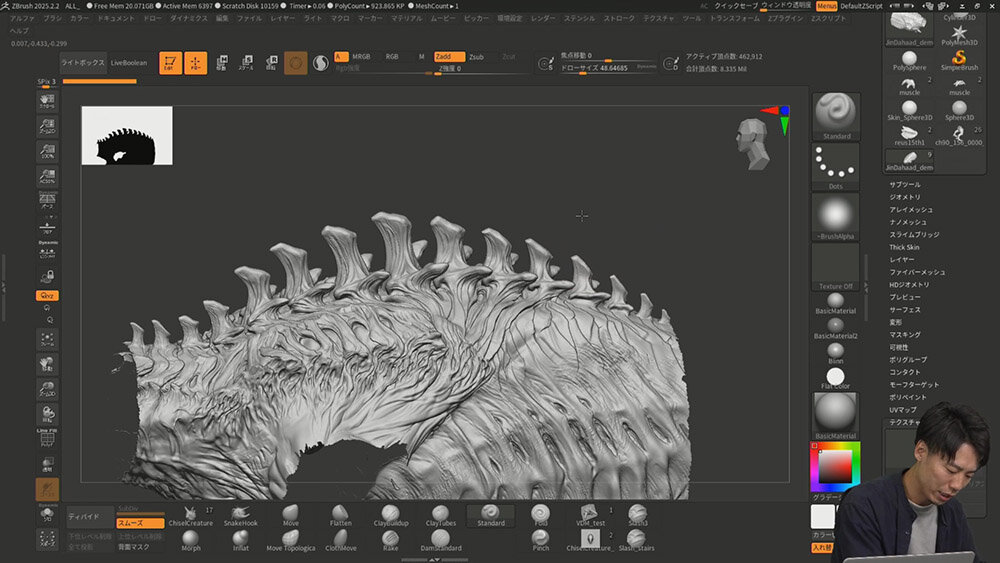The height and width of the screenshot is (563, 1000).
Task: Click the Scale mode icon
Action: coord(246,62)
